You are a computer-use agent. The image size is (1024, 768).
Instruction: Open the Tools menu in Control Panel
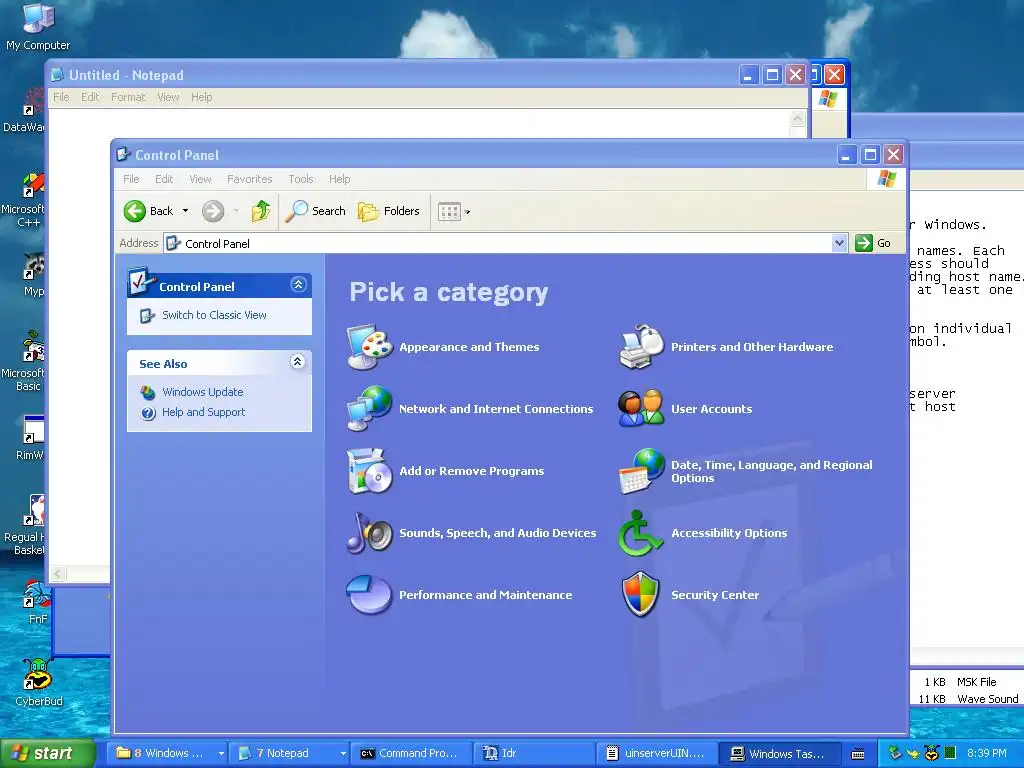301,179
